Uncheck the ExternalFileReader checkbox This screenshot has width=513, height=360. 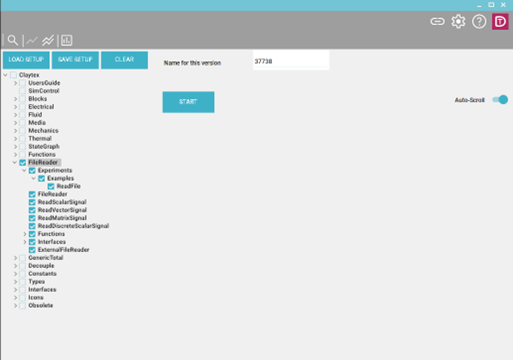pyautogui.click(x=32, y=250)
